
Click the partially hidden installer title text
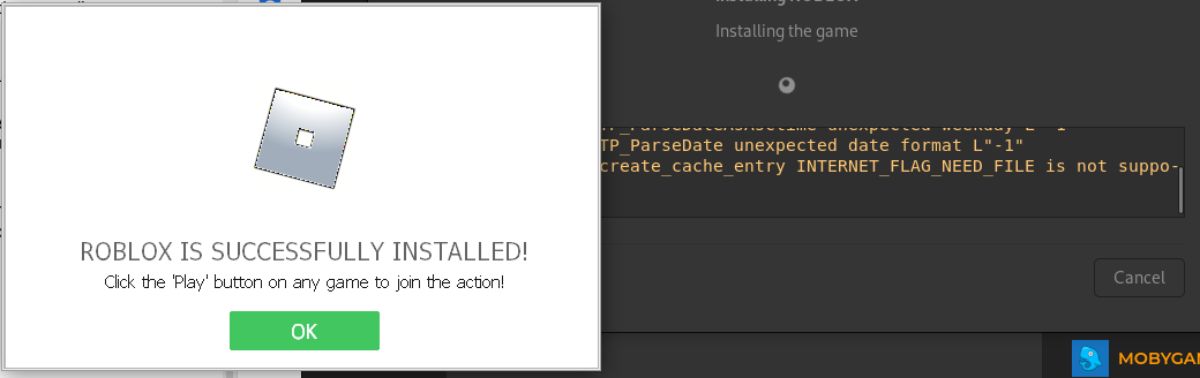point(786,3)
